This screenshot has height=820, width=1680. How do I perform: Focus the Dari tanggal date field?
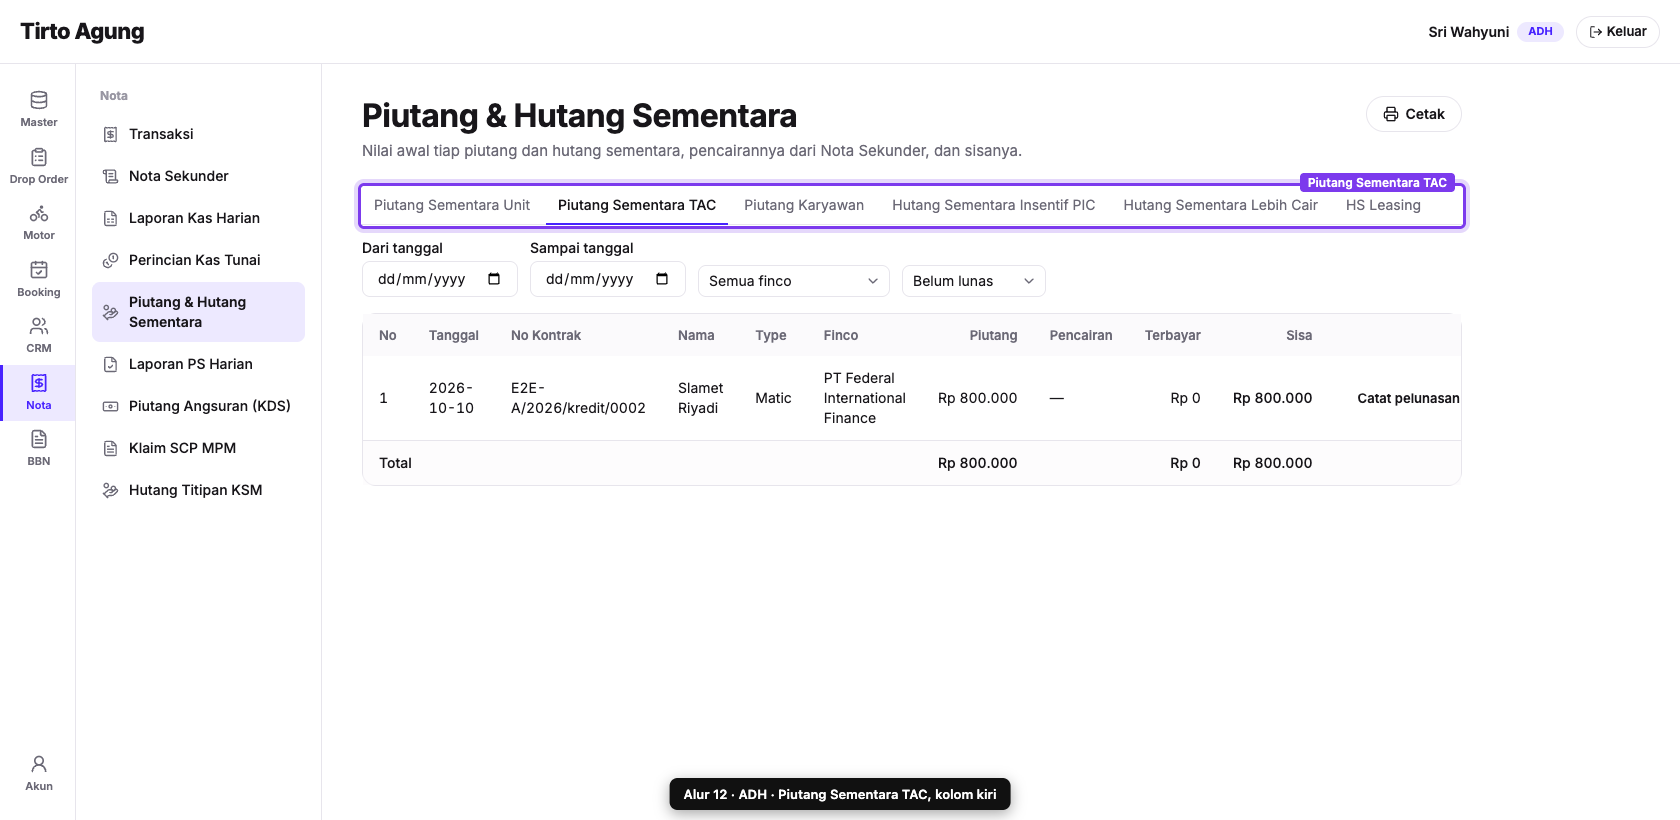[x=440, y=279]
